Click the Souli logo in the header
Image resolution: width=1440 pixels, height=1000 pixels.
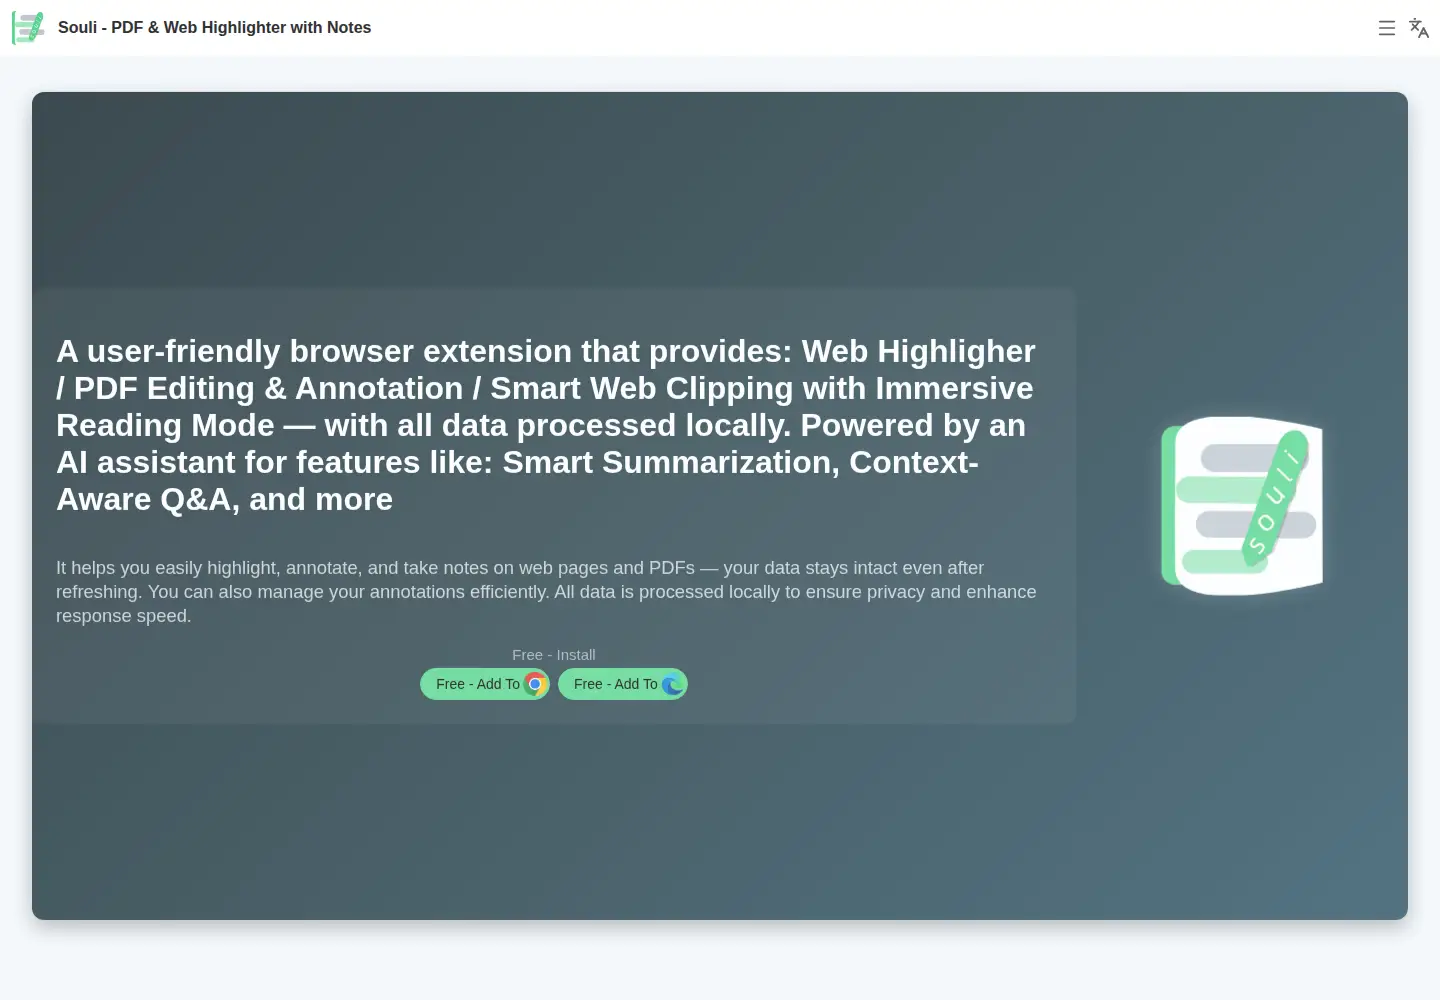point(28,28)
